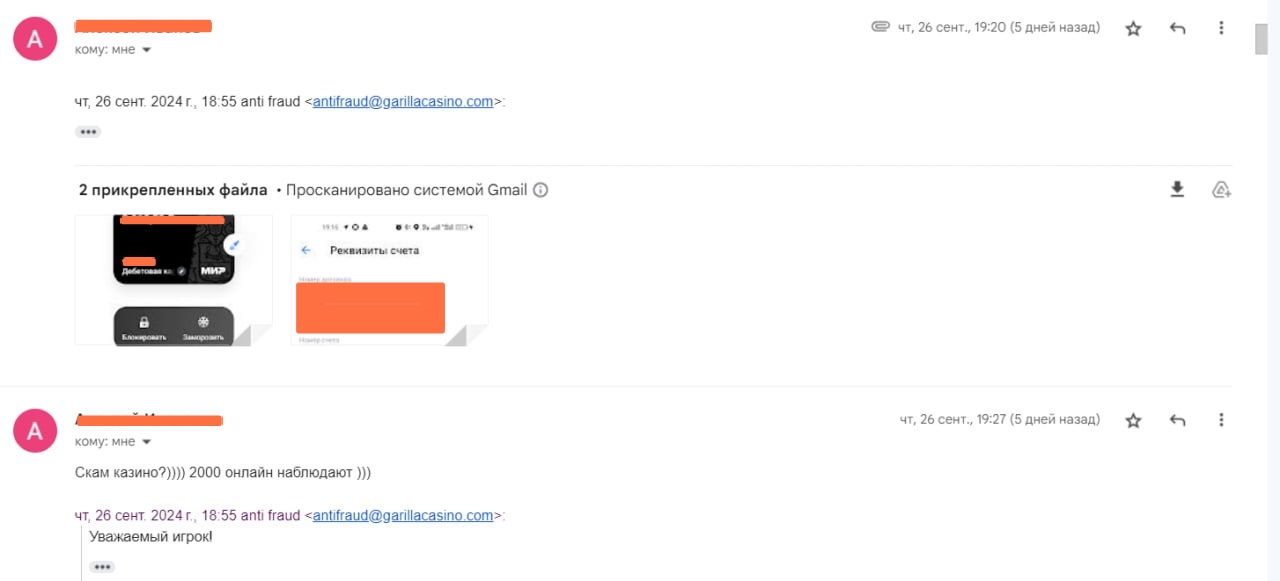This screenshot has height=581, width=1280.
Task: Expand recipient details in first message
Action: click(x=147, y=50)
